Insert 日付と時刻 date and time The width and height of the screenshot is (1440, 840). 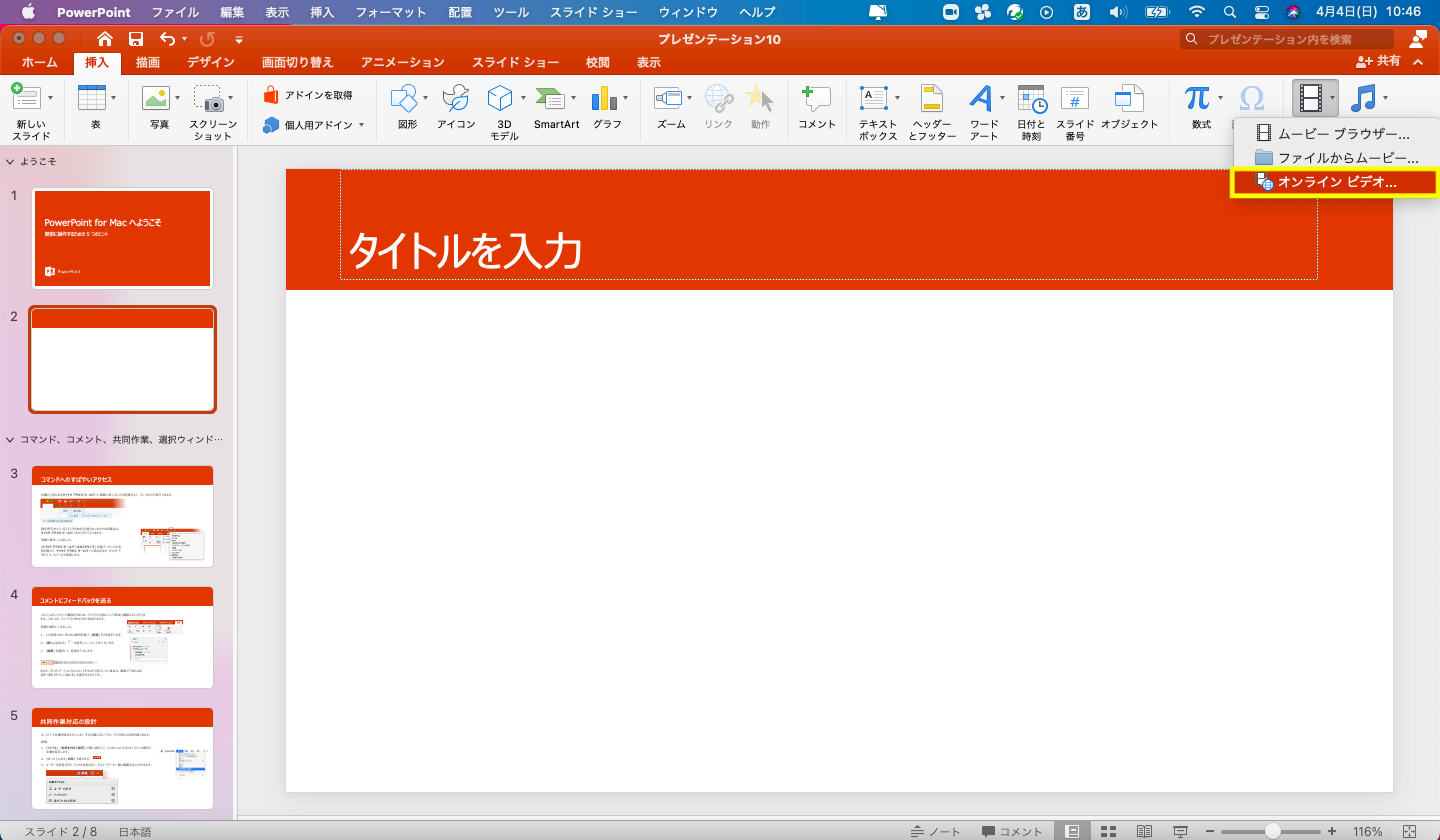(1031, 98)
